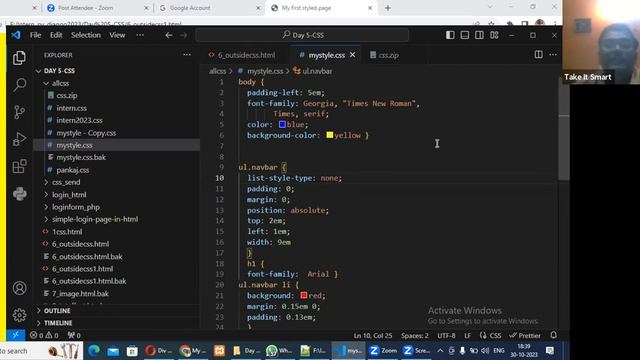Open the View menu
The width and height of the screenshot is (640, 360).
pyautogui.click(x=117, y=35)
